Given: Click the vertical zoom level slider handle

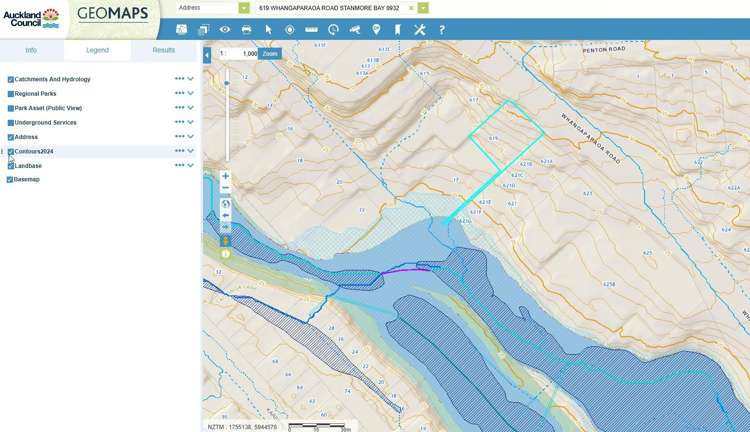Looking at the screenshot, I should 226,83.
